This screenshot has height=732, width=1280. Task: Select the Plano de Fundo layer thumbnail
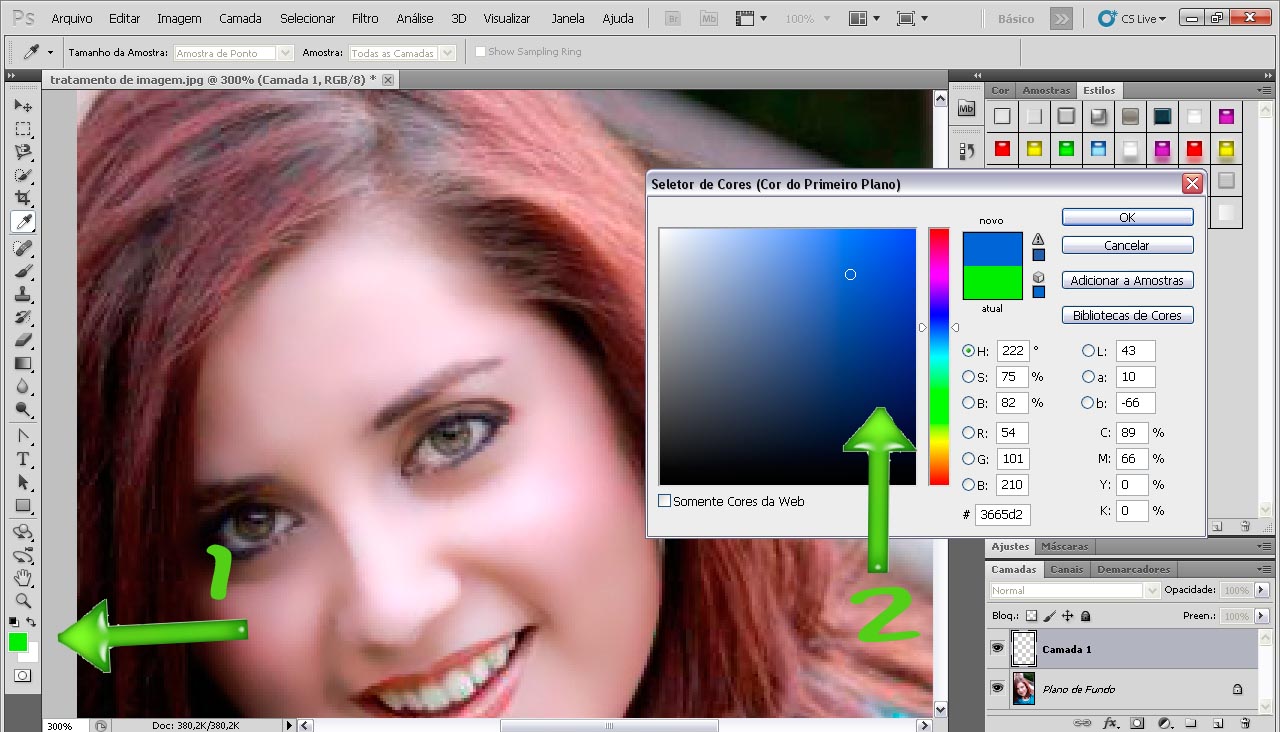point(1024,689)
